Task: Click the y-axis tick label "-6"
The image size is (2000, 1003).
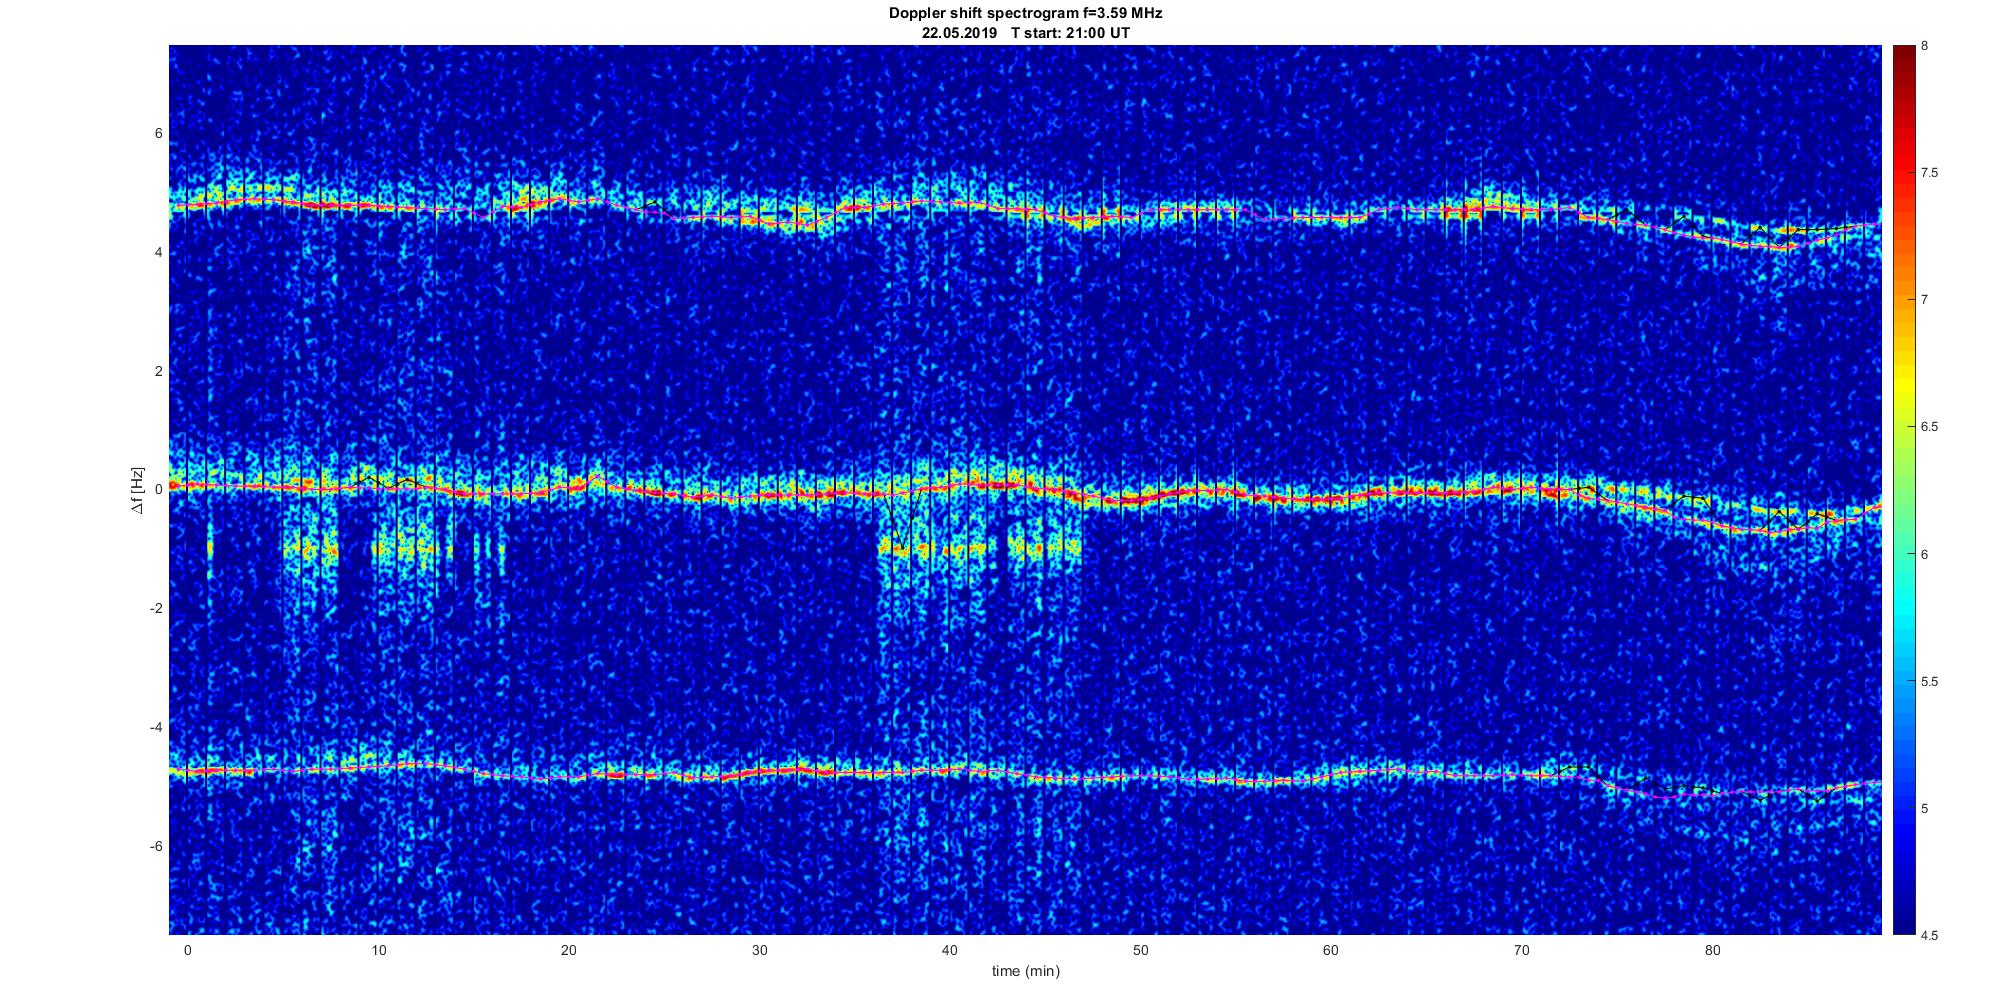Action: [x=157, y=846]
